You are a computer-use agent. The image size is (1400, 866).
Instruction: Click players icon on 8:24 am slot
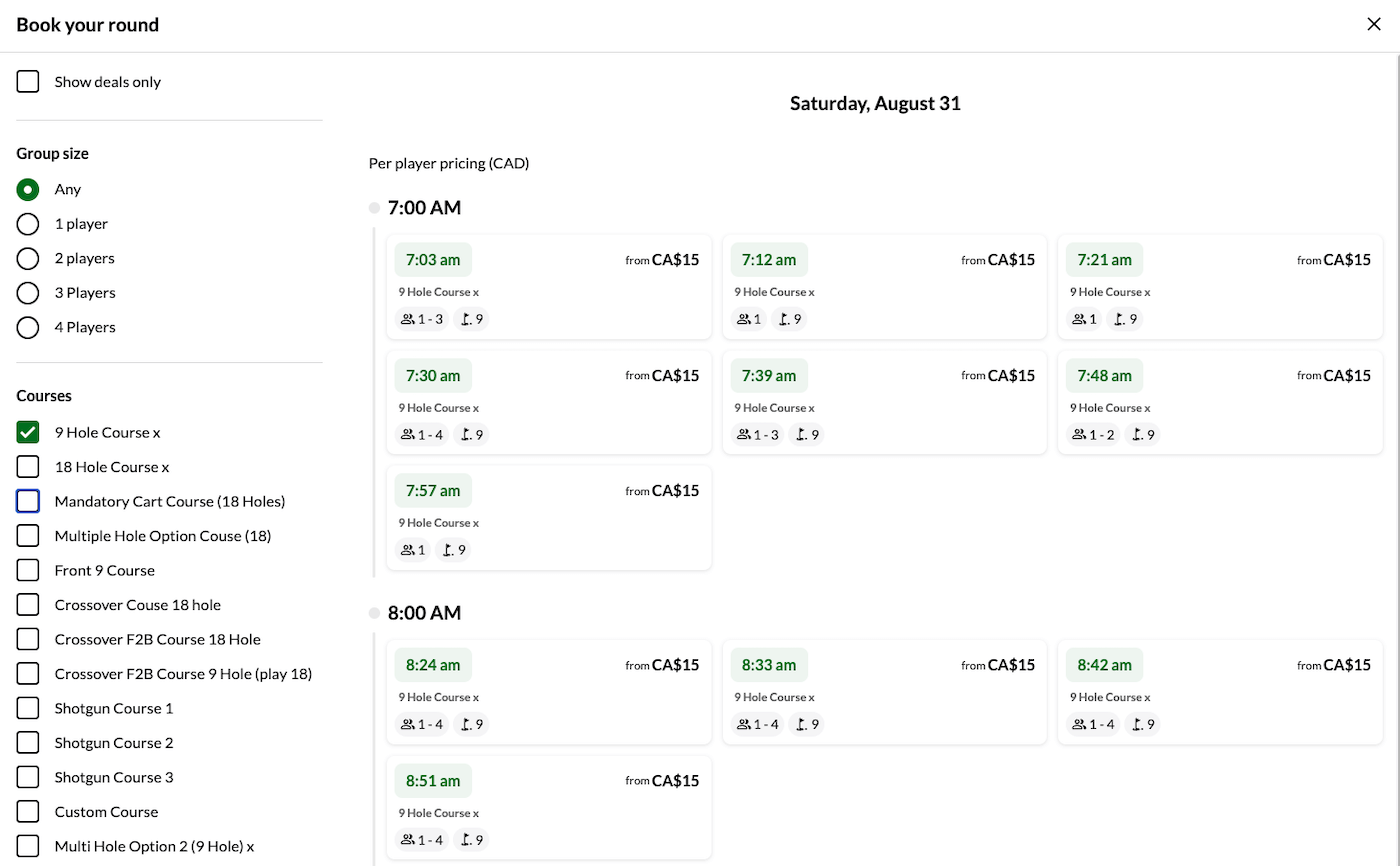(407, 724)
